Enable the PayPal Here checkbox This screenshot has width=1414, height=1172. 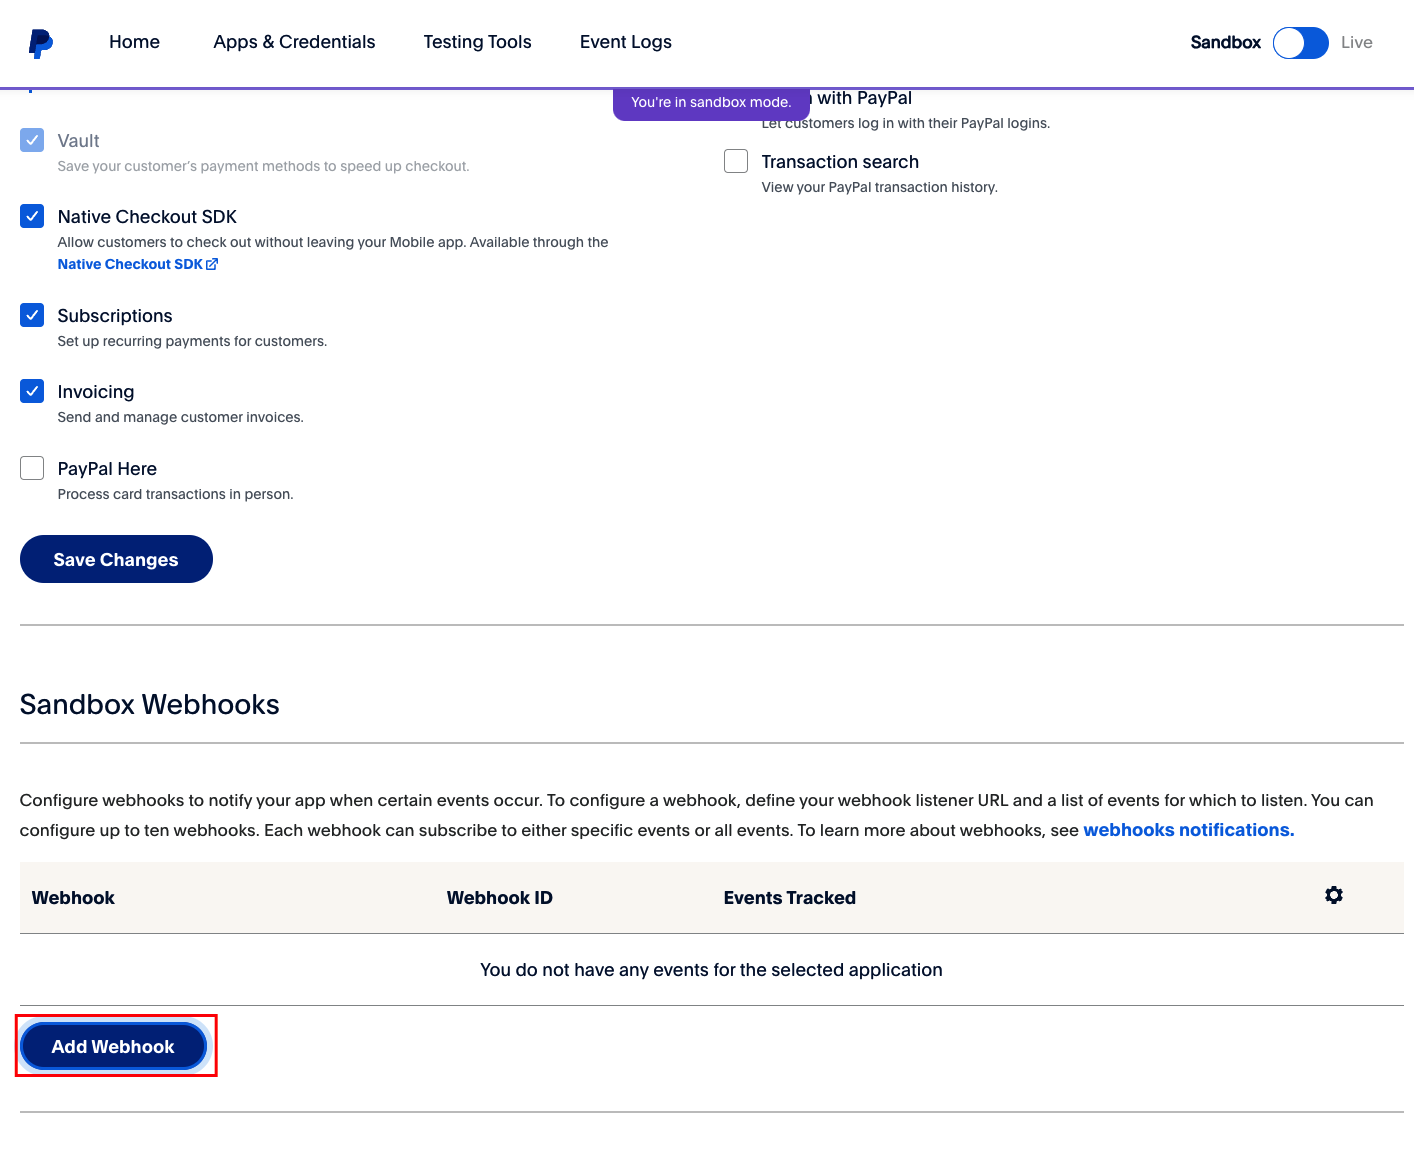coord(32,468)
